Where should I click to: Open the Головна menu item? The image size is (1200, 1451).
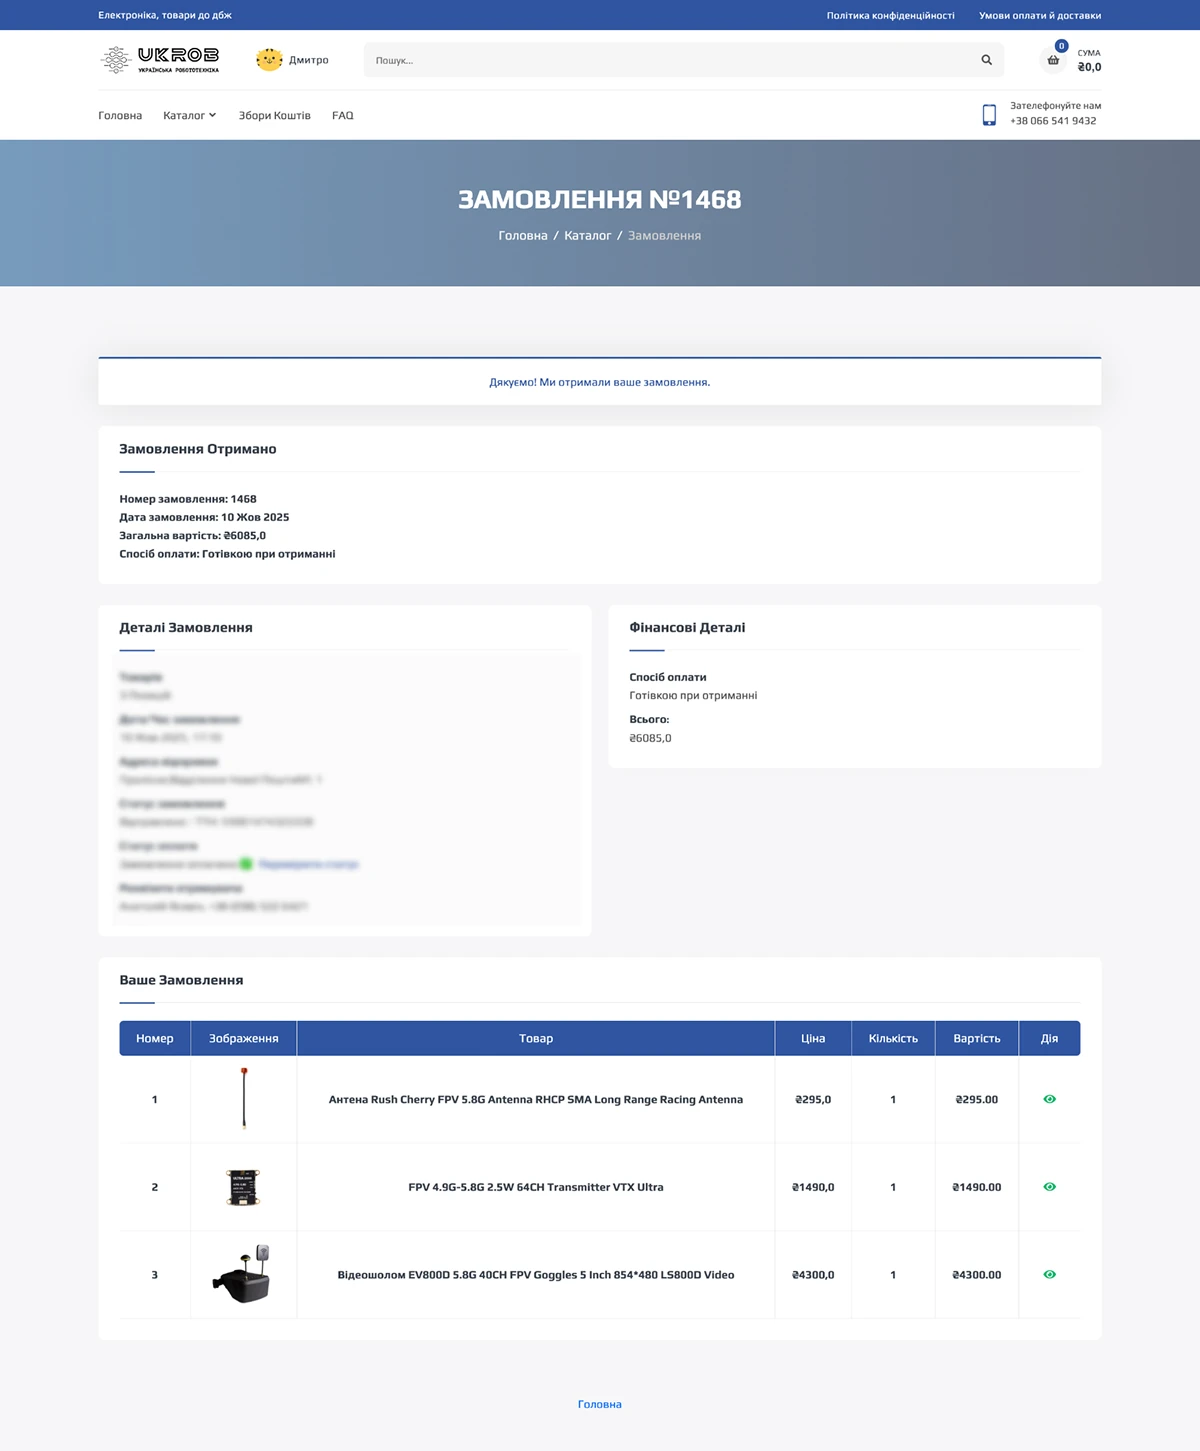coord(120,116)
